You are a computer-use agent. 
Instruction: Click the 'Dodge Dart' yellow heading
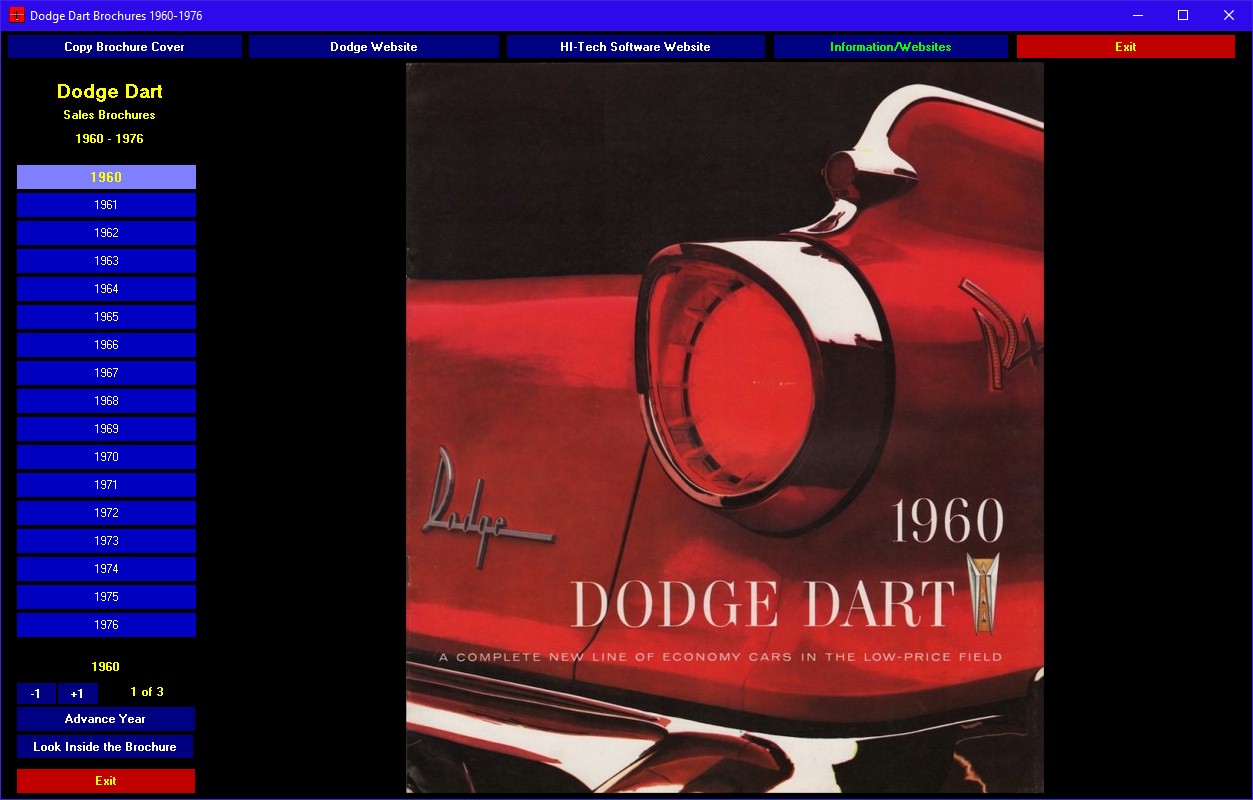click(x=110, y=92)
